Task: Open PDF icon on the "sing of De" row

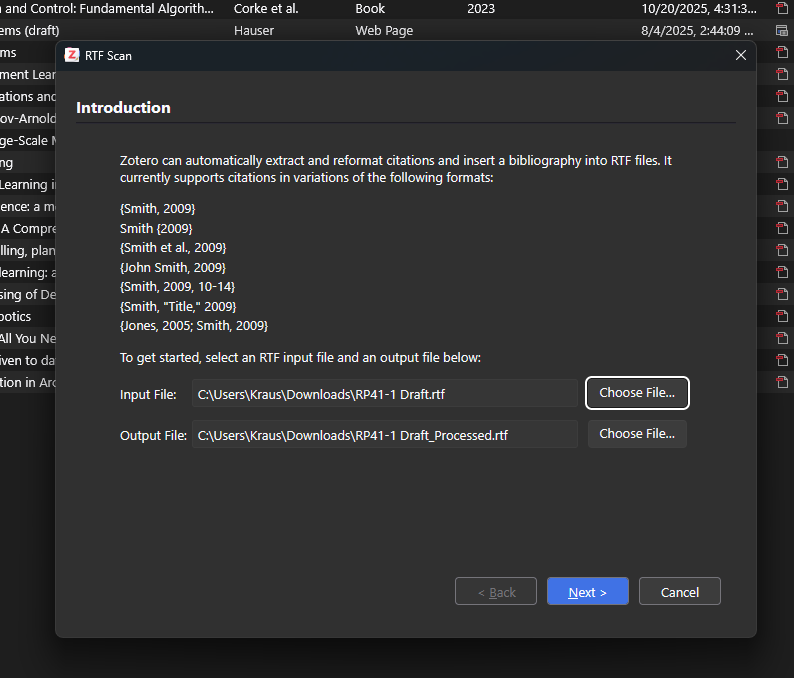Action: click(x=782, y=294)
